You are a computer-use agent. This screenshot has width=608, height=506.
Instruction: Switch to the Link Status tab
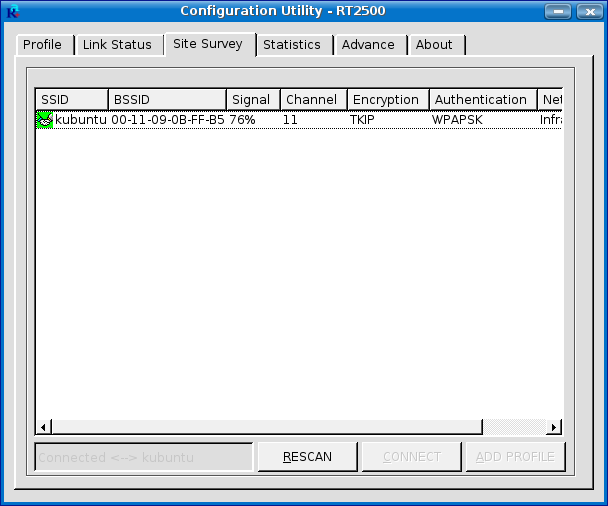(x=117, y=45)
